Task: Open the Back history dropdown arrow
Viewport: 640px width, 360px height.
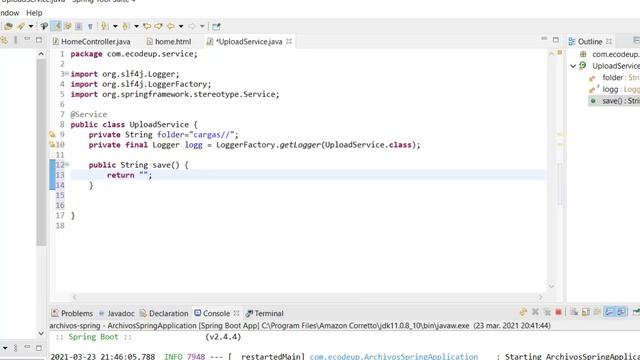Action: (181, 27)
